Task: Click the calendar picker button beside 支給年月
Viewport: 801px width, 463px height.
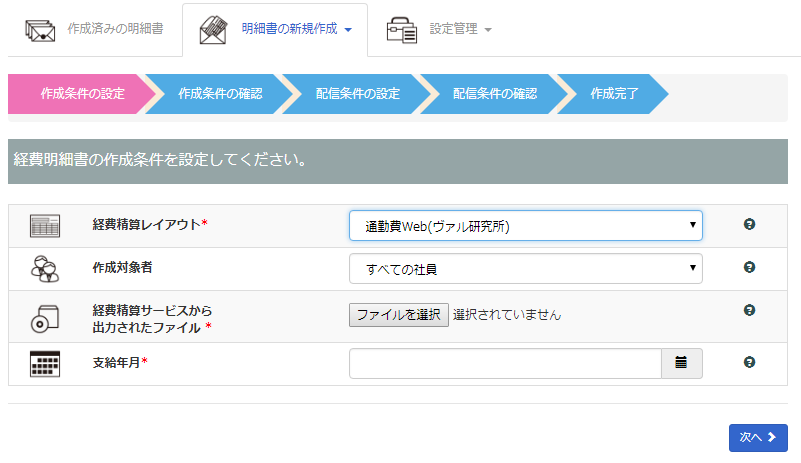Action: 681,363
